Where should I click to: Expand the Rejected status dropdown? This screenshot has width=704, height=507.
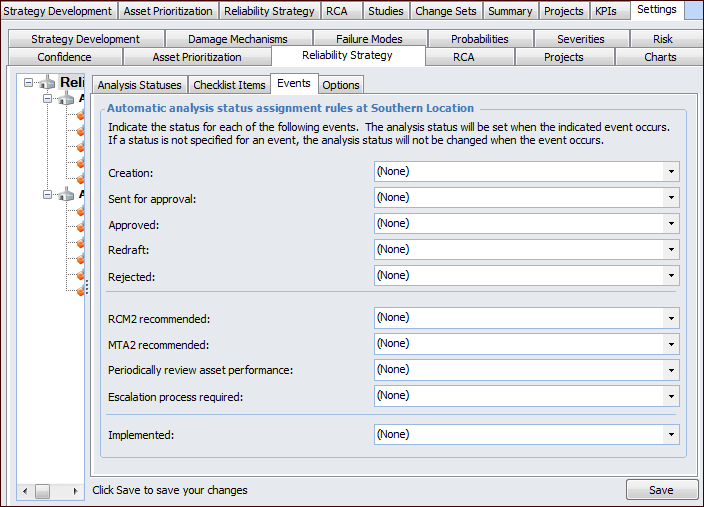coord(671,276)
